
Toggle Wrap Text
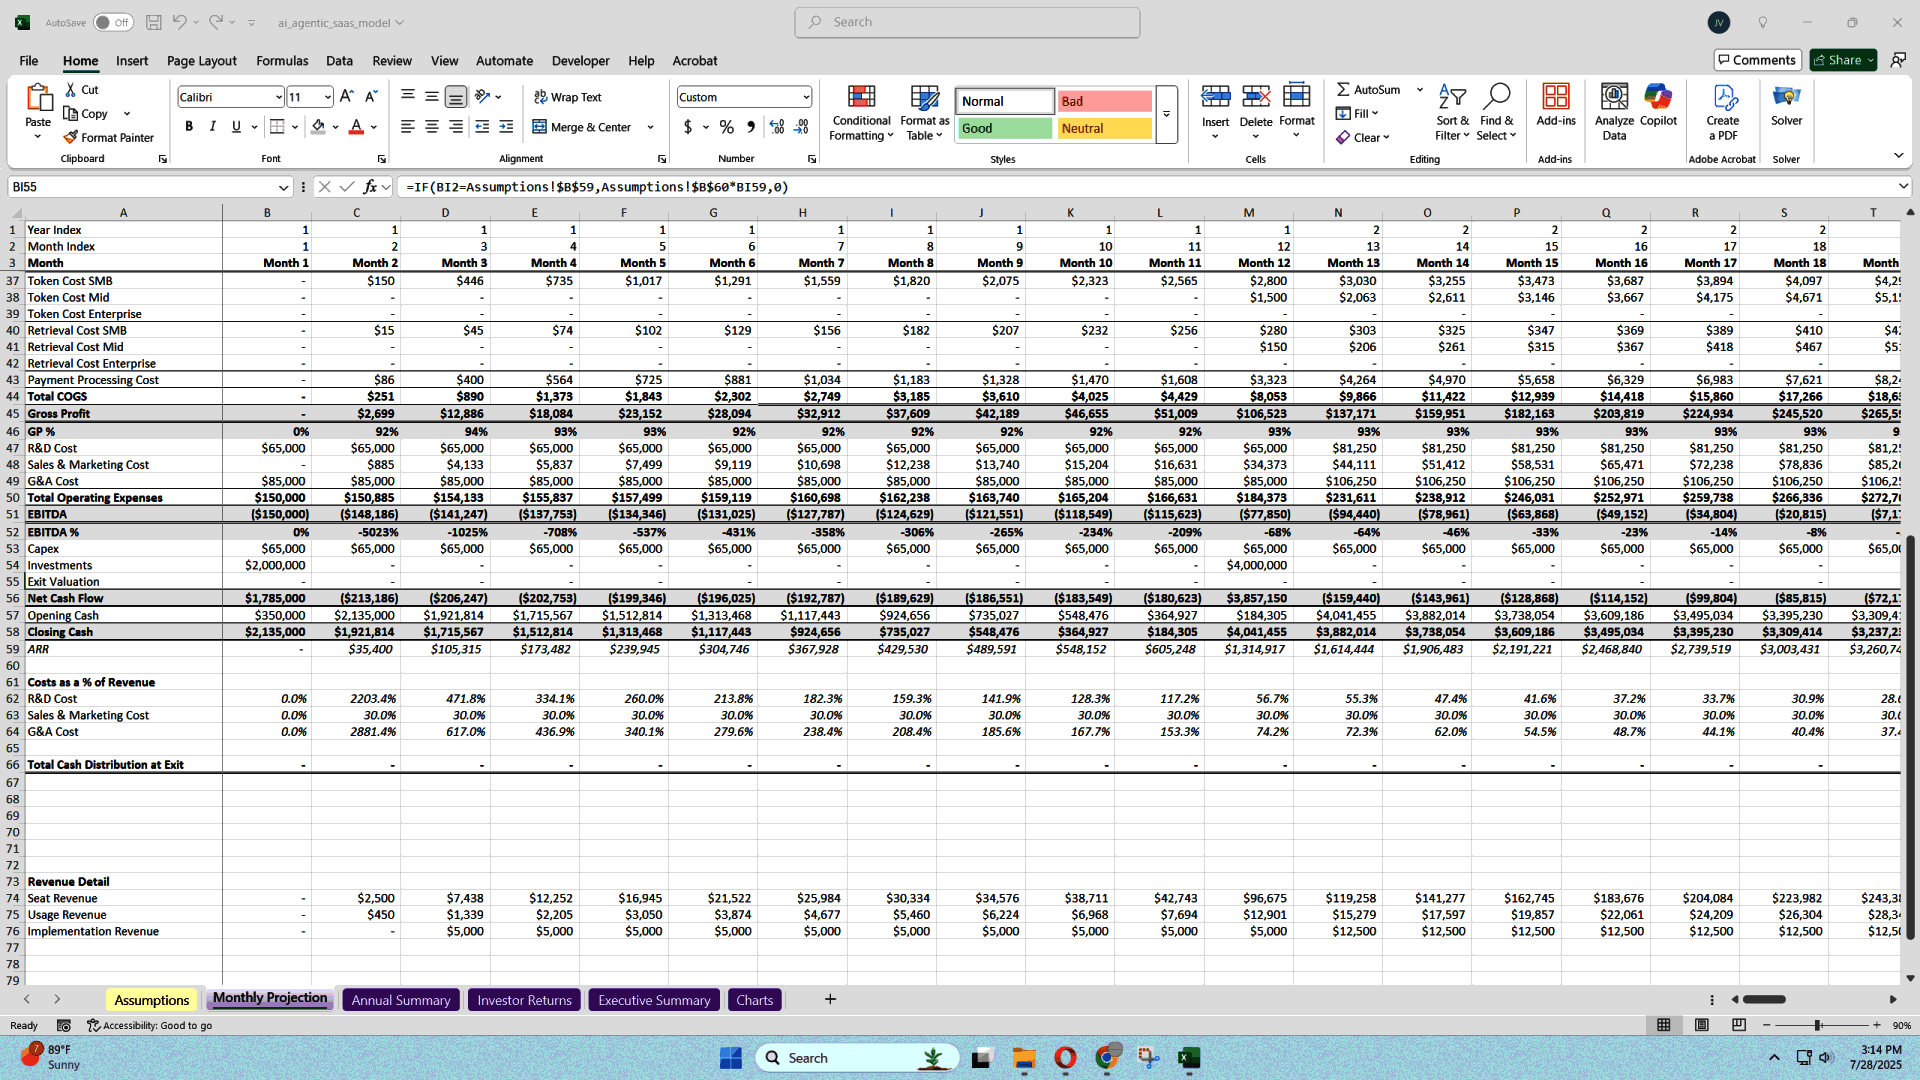567,97
